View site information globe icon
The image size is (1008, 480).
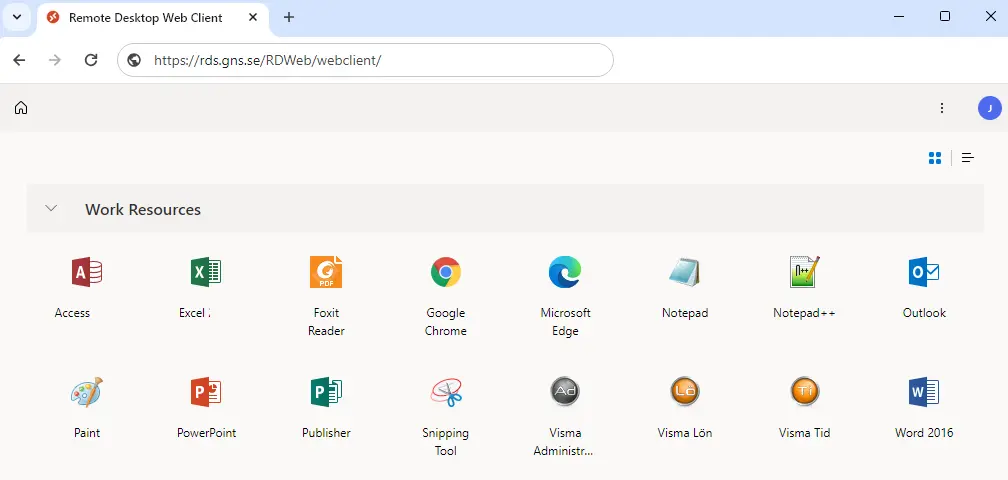pyautogui.click(x=134, y=60)
